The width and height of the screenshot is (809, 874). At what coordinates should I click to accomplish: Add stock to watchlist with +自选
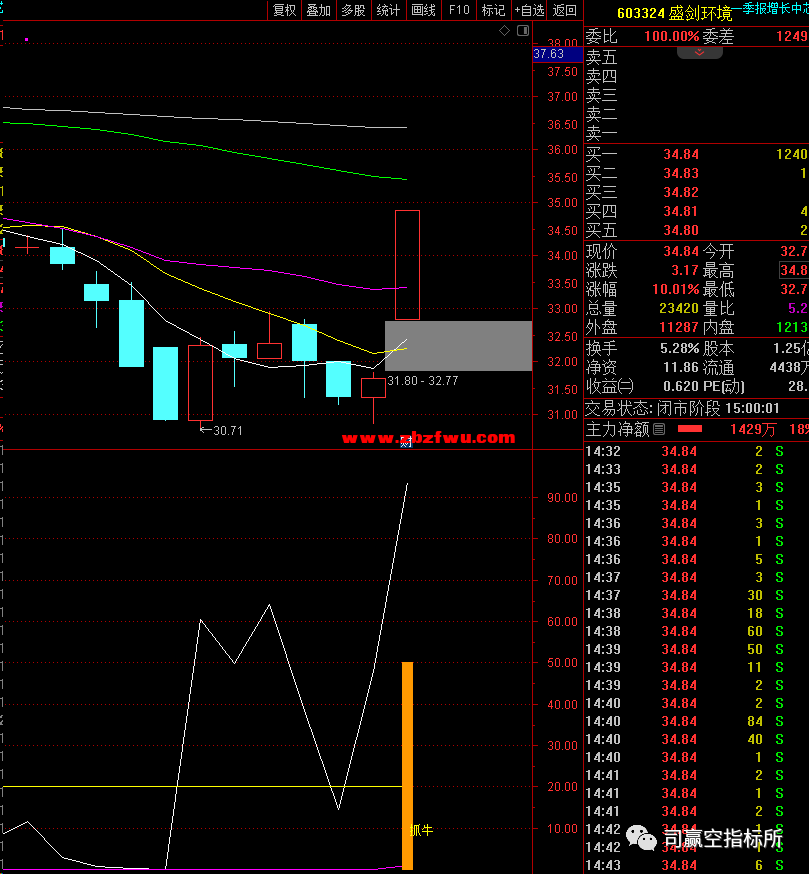[529, 10]
